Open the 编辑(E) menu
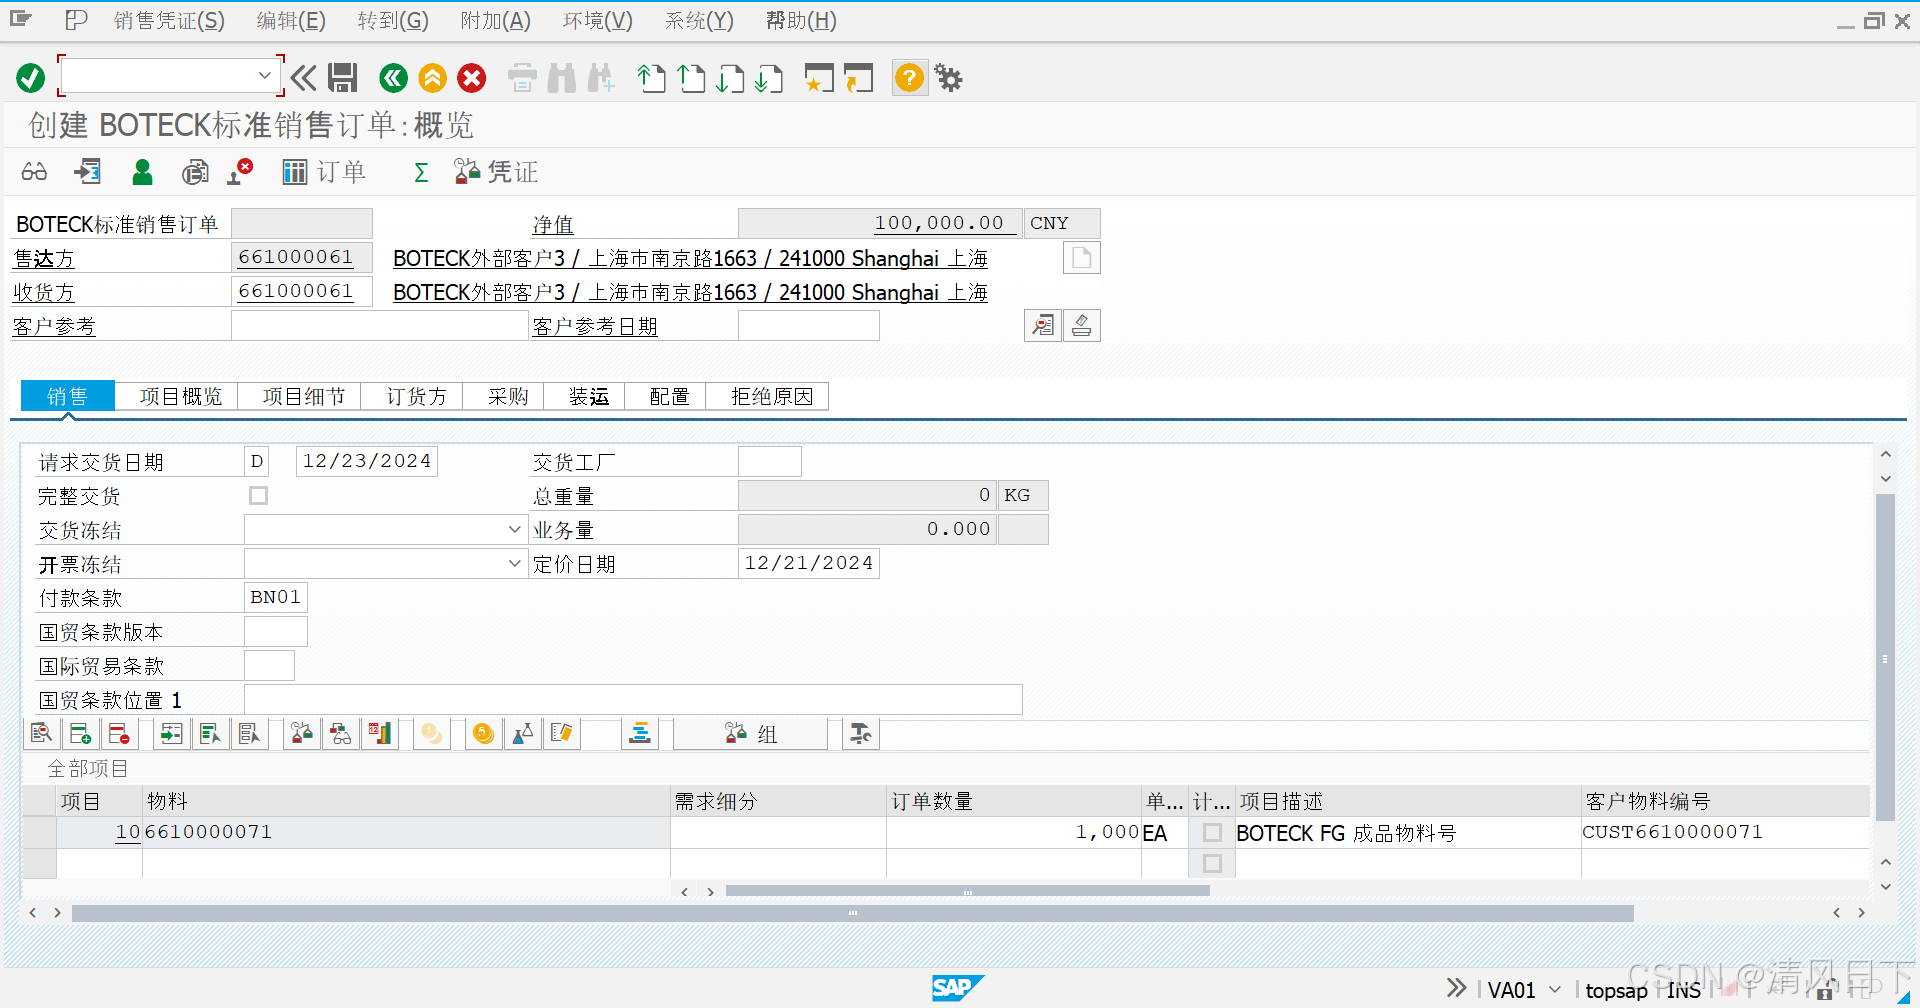 tap(291, 21)
